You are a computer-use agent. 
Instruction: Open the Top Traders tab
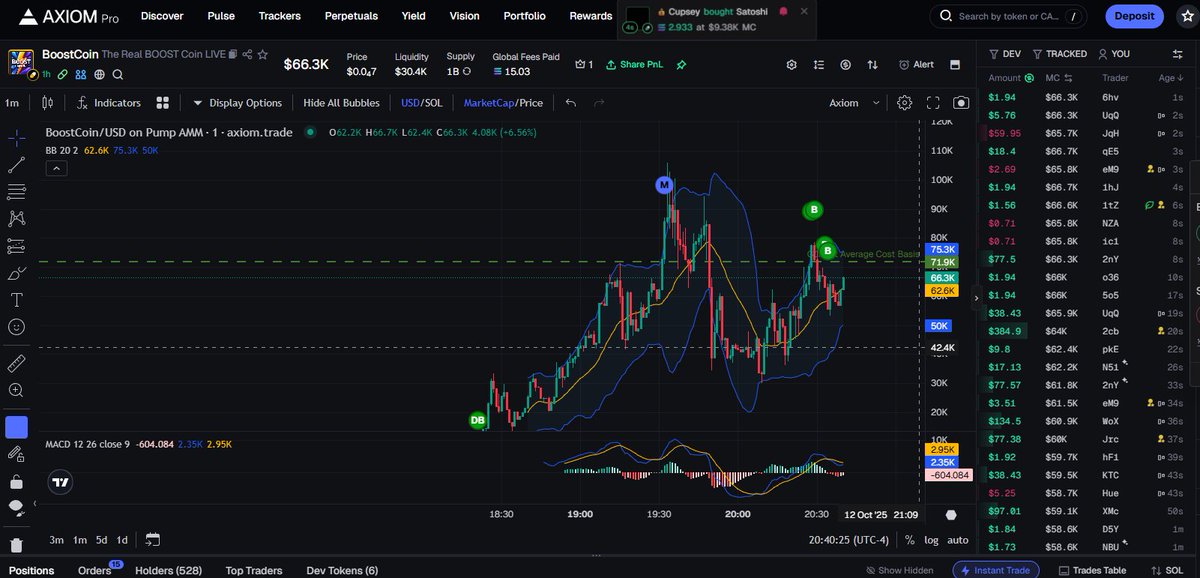pos(254,571)
